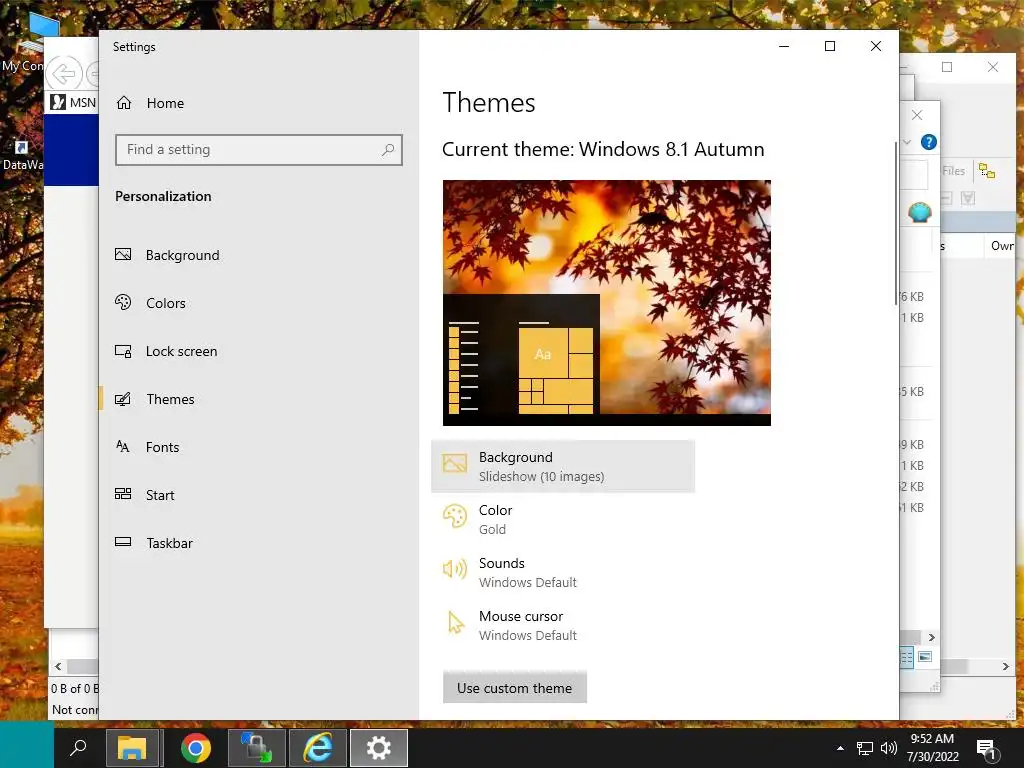The width and height of the screenshot is (1024, 768).
Task: Open the Home icon in Settings sidebar
Action: pyautogui.click(x=124, y=103)
